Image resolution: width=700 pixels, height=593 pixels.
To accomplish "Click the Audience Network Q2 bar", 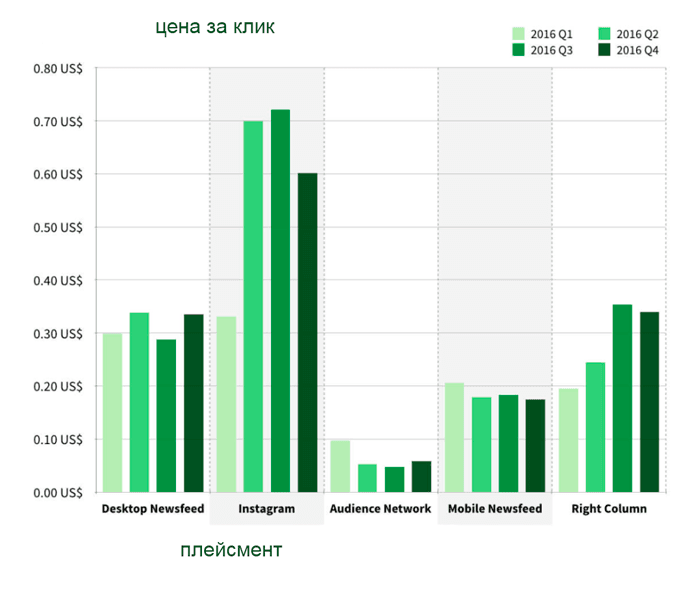I will (x=367, y=478).
